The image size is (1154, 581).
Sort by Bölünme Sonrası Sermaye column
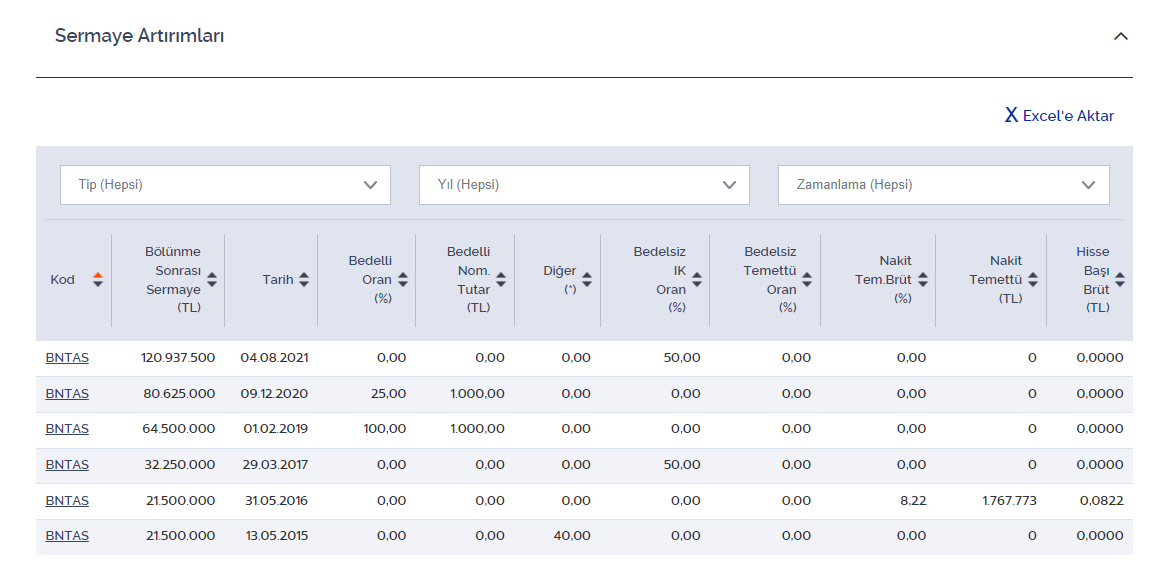212,280
